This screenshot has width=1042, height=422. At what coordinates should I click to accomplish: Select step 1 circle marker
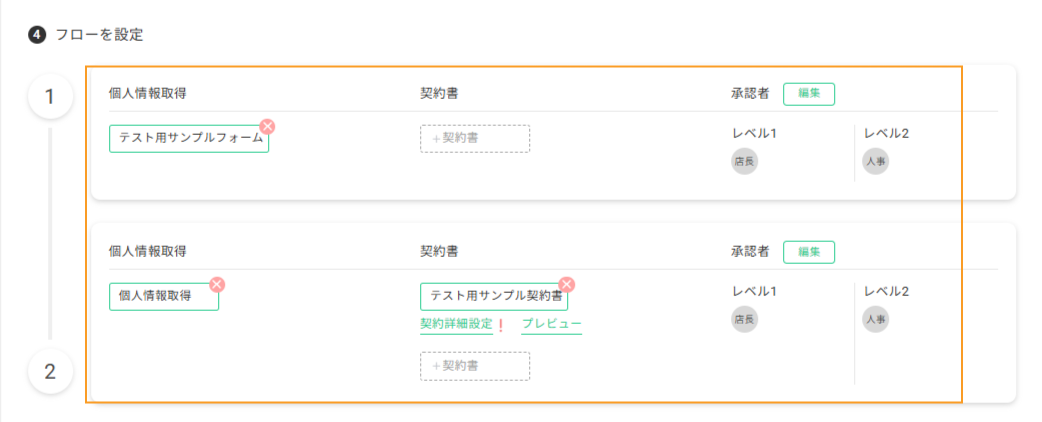tap(50, 97)
